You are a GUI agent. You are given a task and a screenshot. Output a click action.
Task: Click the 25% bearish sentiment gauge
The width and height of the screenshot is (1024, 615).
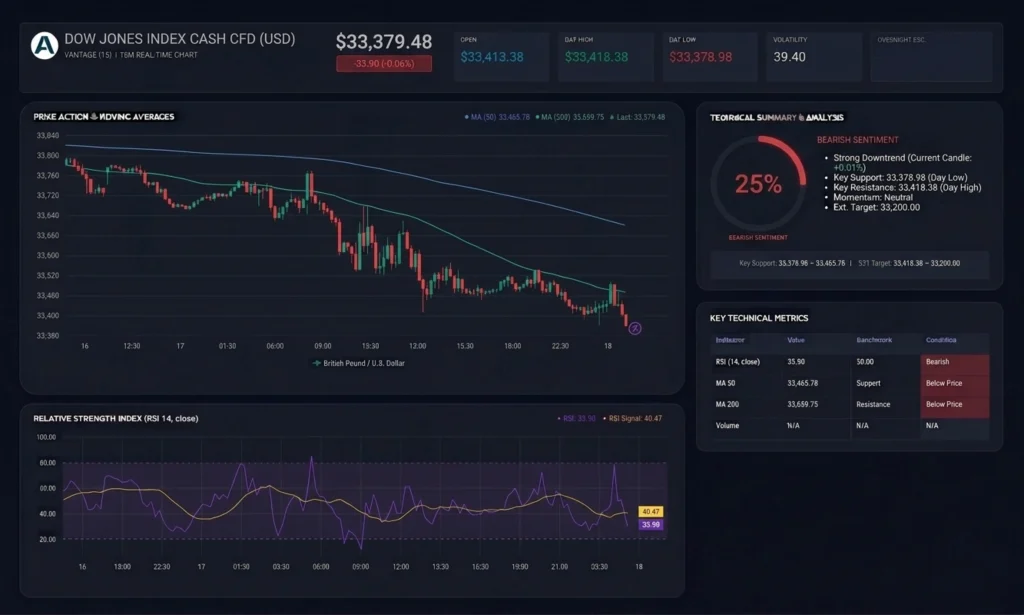758,184
